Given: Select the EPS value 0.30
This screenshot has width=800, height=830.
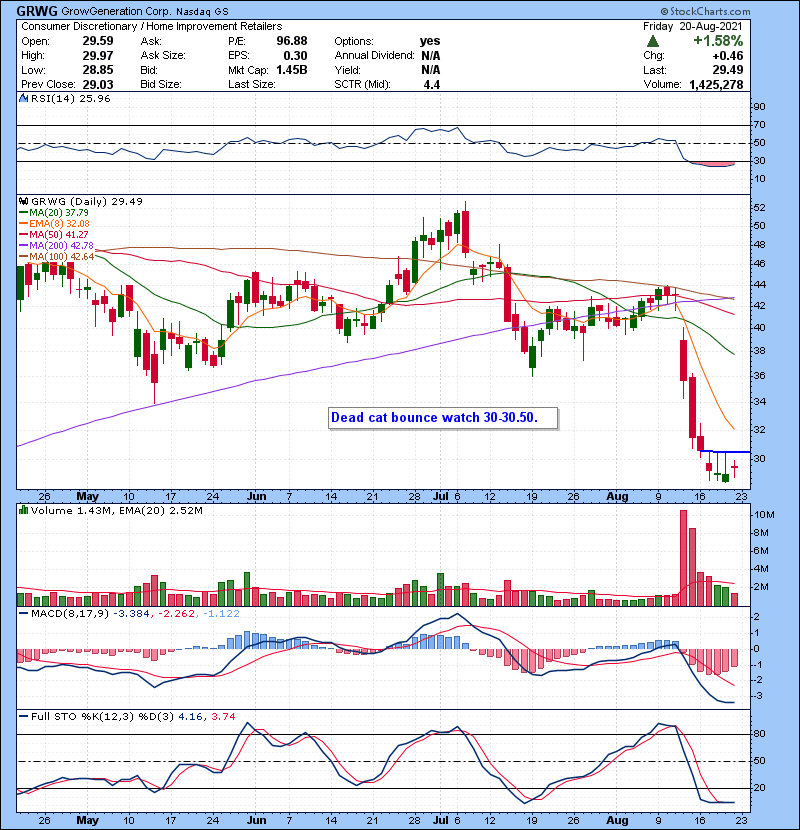Looking at the screenshot, I should click(x=295, y=56).
